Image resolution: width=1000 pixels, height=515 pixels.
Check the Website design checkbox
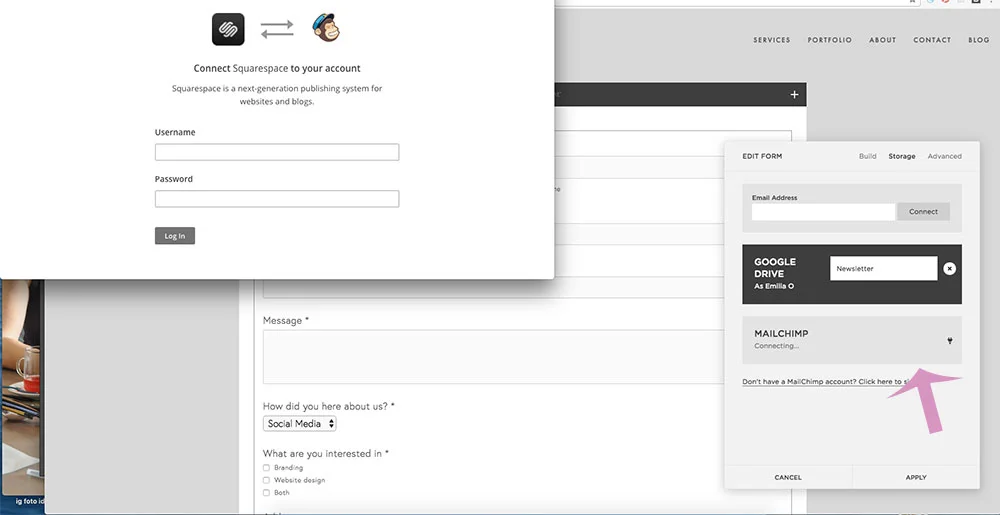pos(267,480)
